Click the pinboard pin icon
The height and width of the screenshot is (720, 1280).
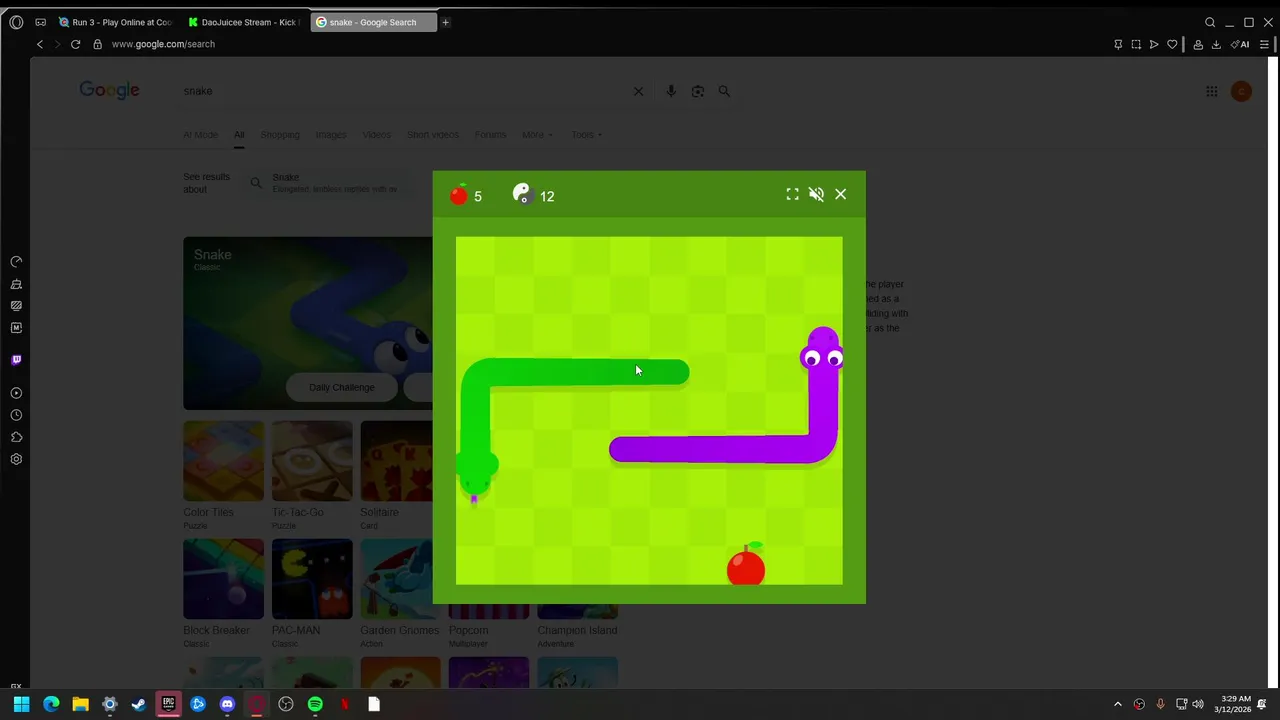pos(1118,44)
